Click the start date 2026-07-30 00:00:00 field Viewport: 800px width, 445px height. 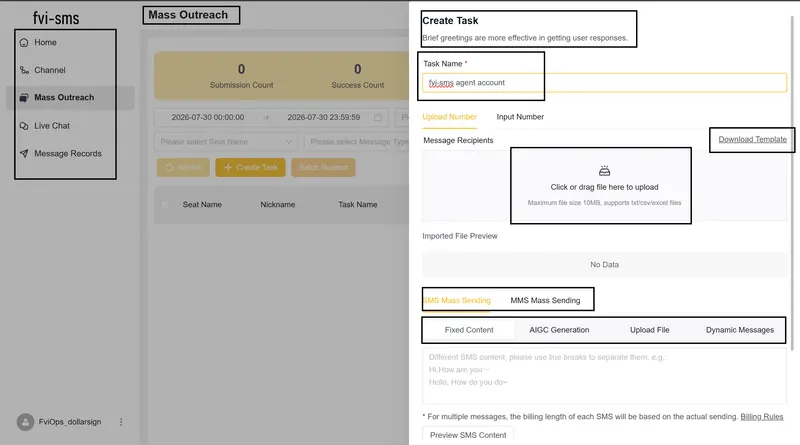click(x=208, y=117)
